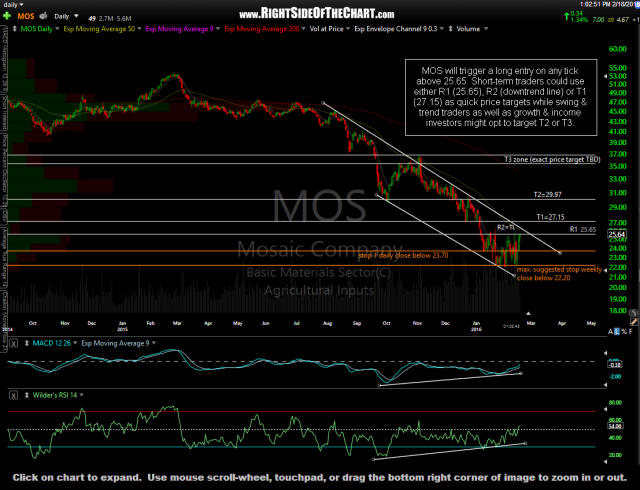Click the pencil drawing tools icon
Viewport: 640px width, 490px height.
point(633,322)
